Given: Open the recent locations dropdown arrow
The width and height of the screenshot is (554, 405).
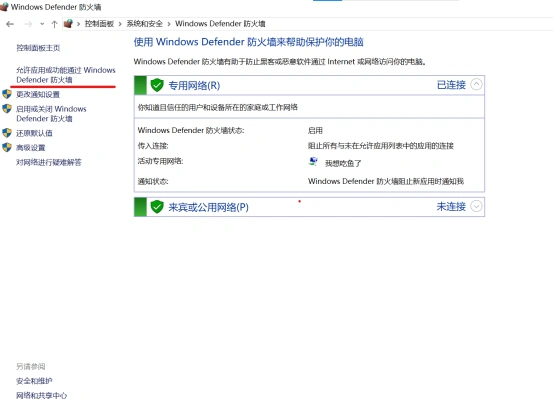Looking at the screenshot, I should click(x=42, y=24).
